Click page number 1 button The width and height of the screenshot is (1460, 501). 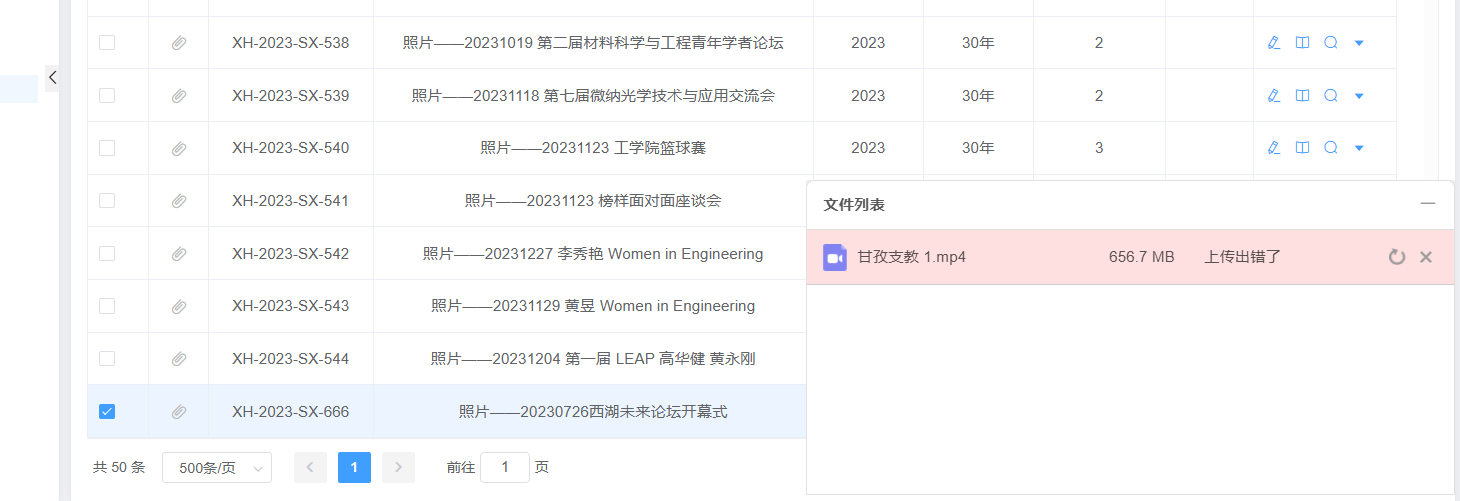click(354, 467)
